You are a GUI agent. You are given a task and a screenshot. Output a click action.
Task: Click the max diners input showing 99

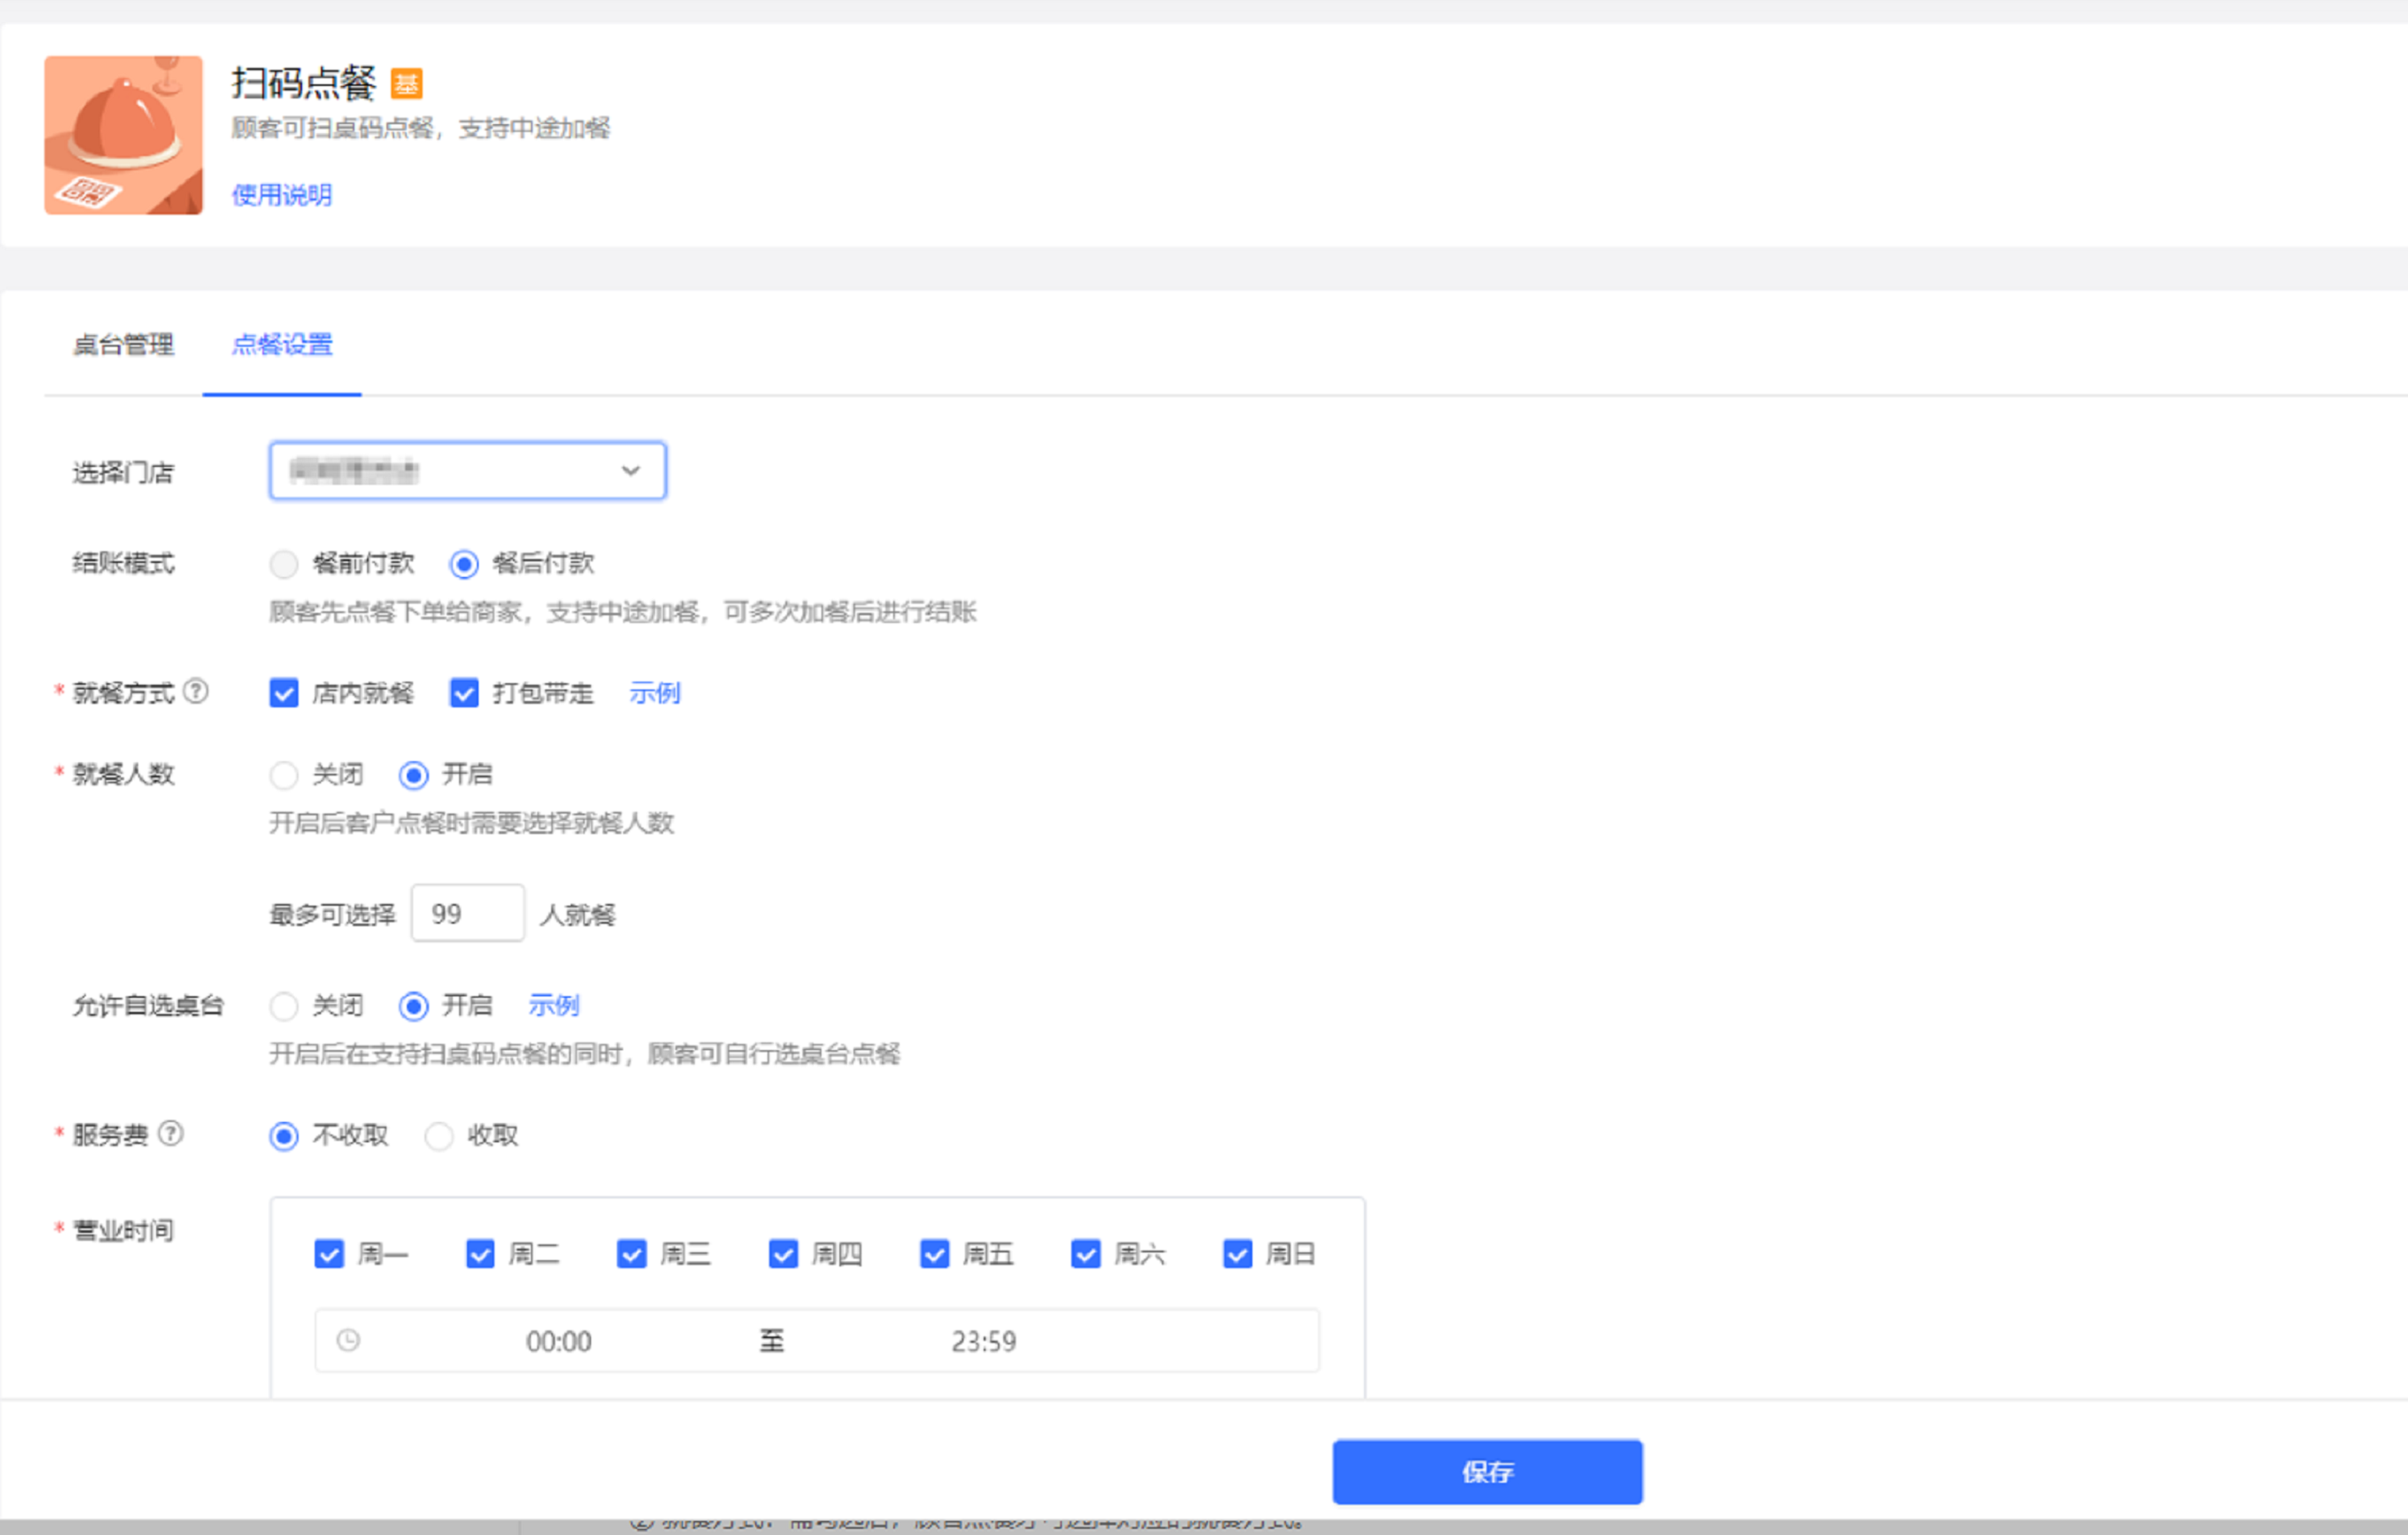tap(467, 913)
